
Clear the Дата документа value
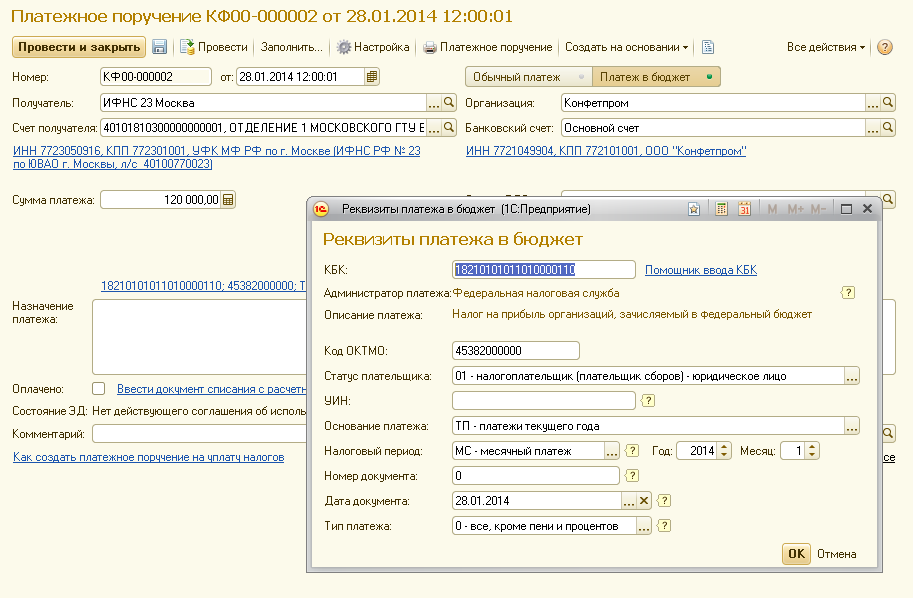click(x=643, y=501)
